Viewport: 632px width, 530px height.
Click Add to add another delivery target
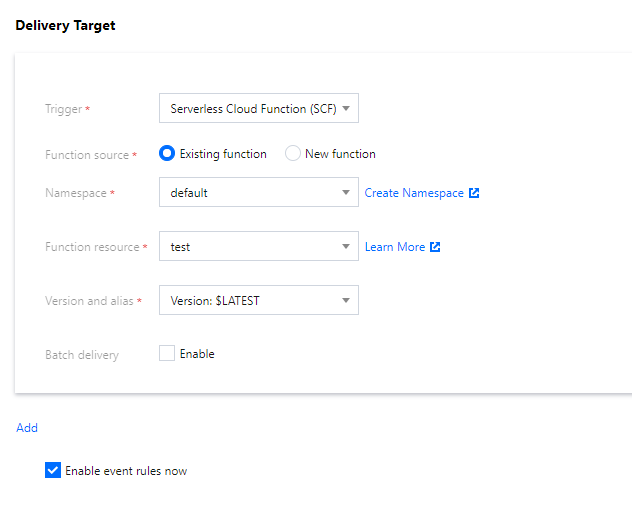pos(27,428)
